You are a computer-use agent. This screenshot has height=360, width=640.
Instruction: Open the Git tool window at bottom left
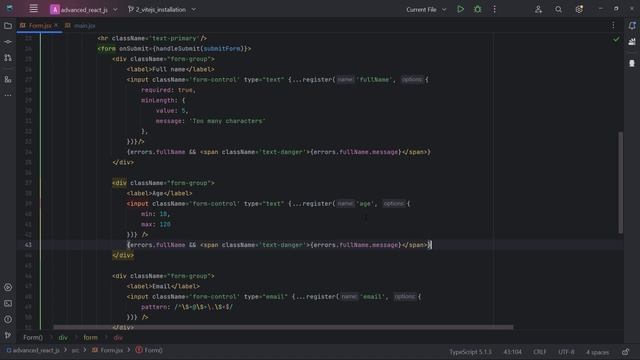[x=8, y=335]
